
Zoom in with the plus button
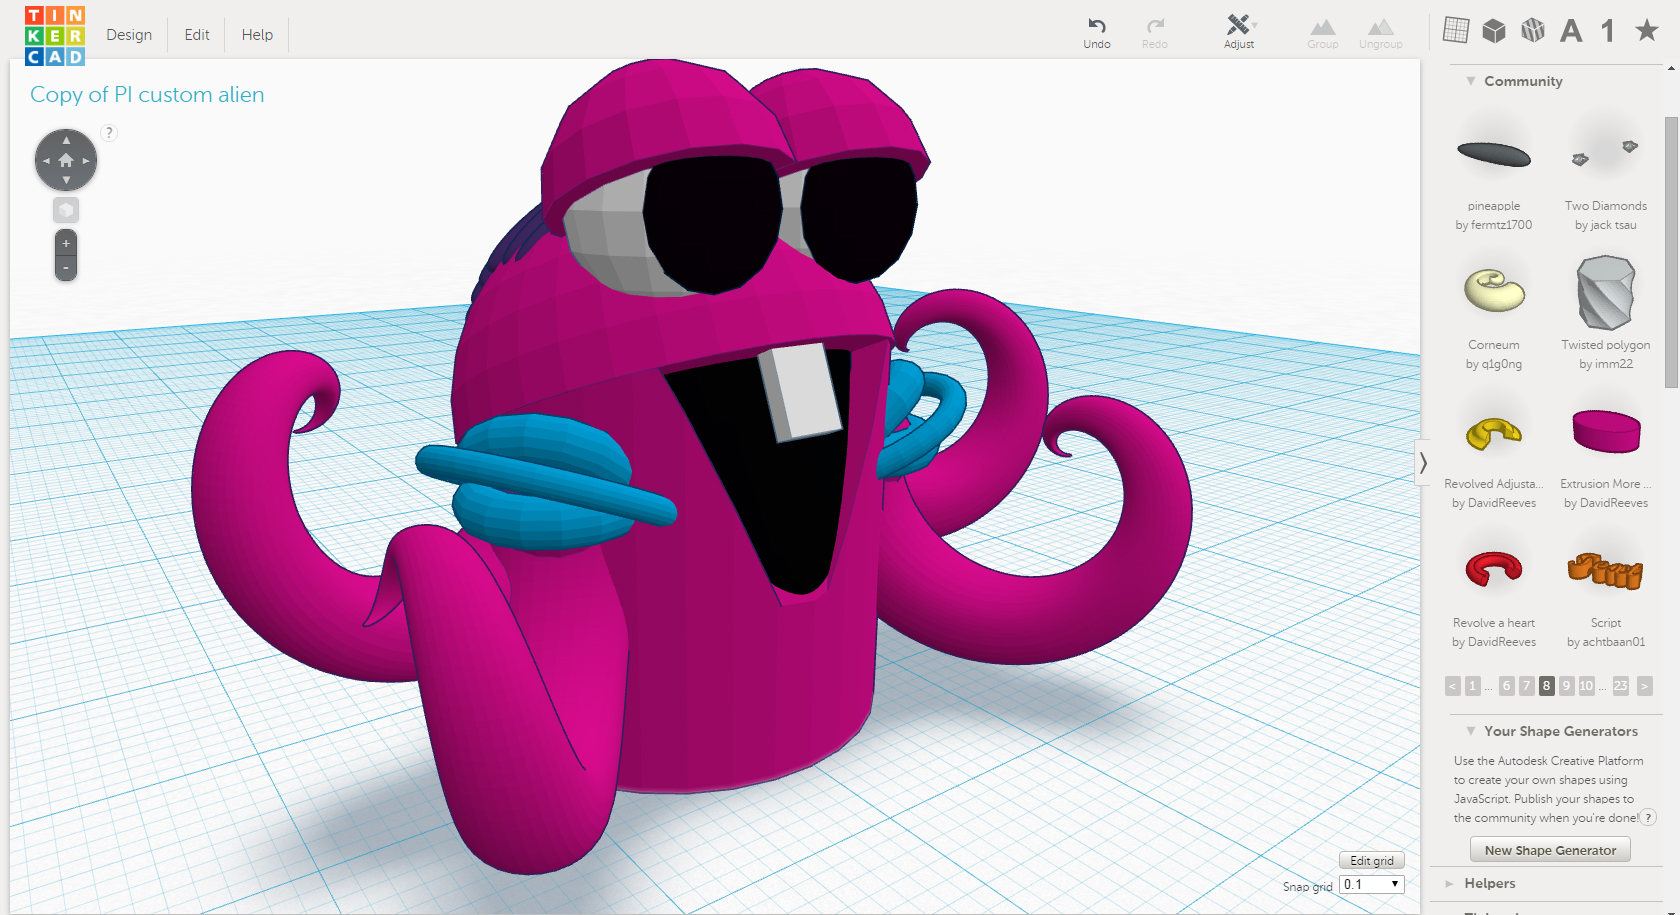coord(66,243)
